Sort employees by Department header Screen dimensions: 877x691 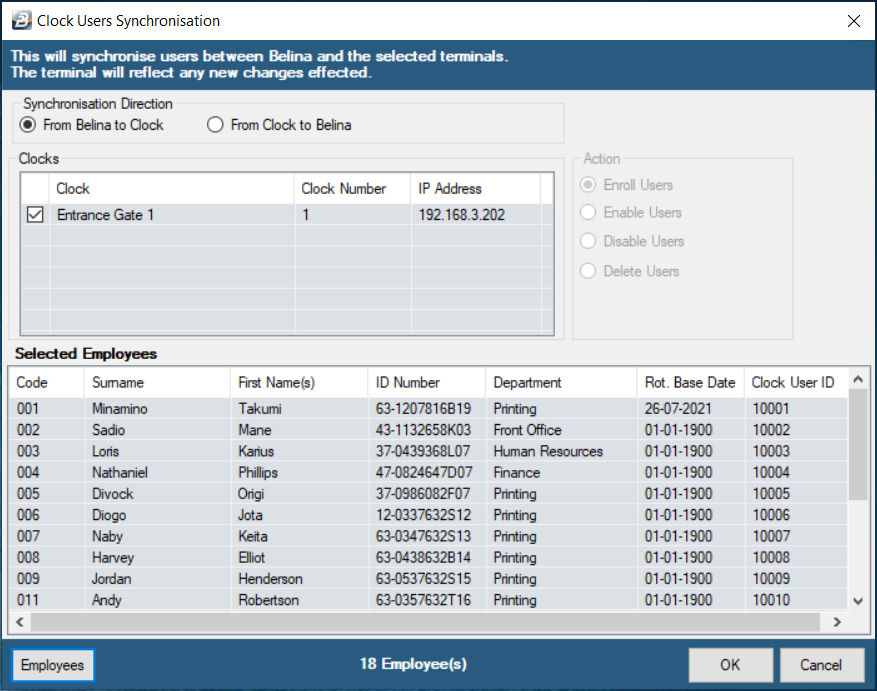(562, 382)
